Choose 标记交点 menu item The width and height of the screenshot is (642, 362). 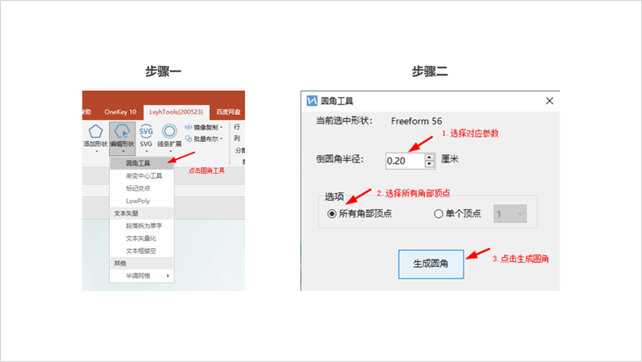(x=142, y=188)
